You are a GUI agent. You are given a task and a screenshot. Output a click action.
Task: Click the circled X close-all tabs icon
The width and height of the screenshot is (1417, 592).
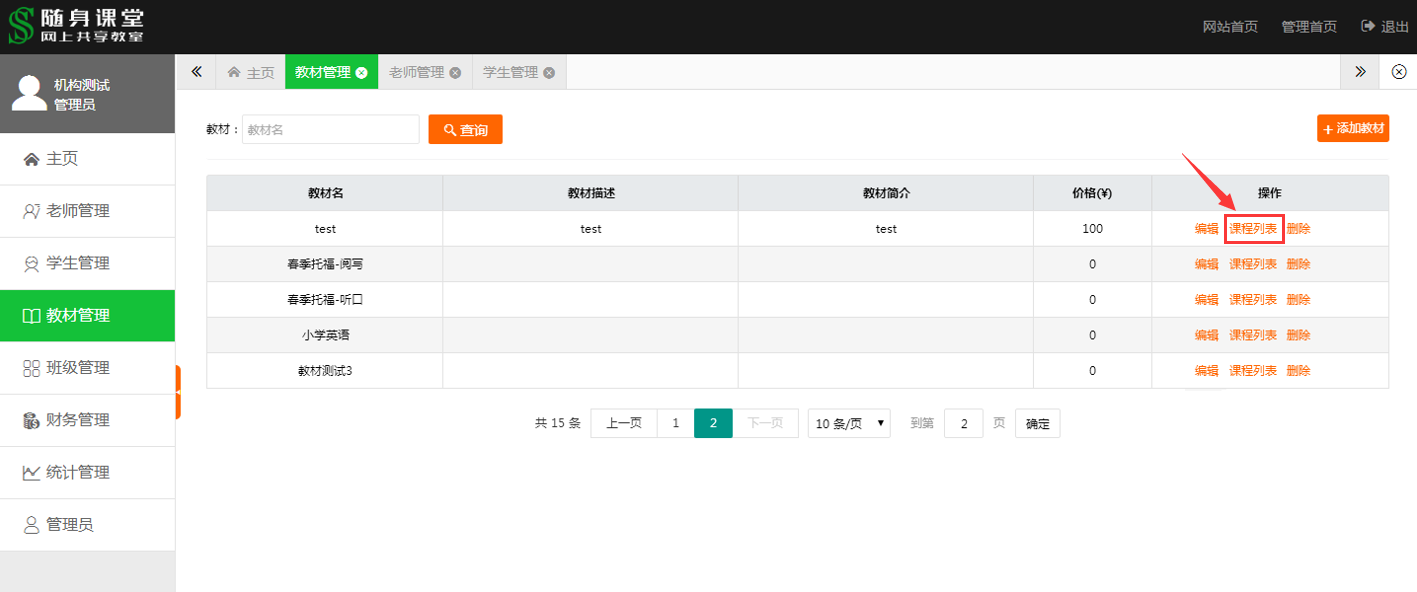[1399, 72]
